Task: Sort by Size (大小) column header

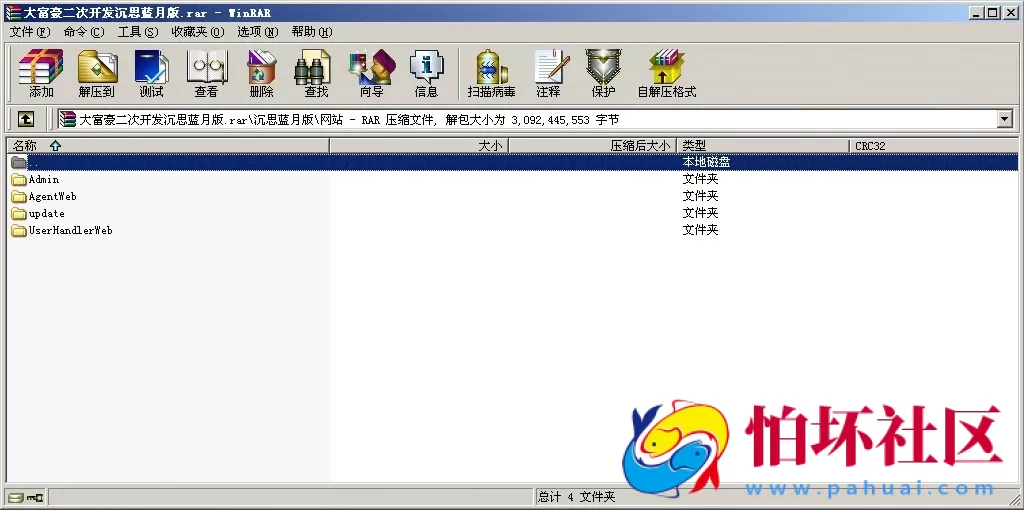Action: click(x=419, y=146)
